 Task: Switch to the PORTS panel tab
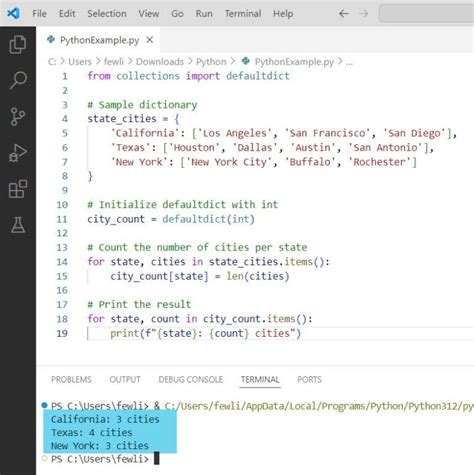pos(309,379)
